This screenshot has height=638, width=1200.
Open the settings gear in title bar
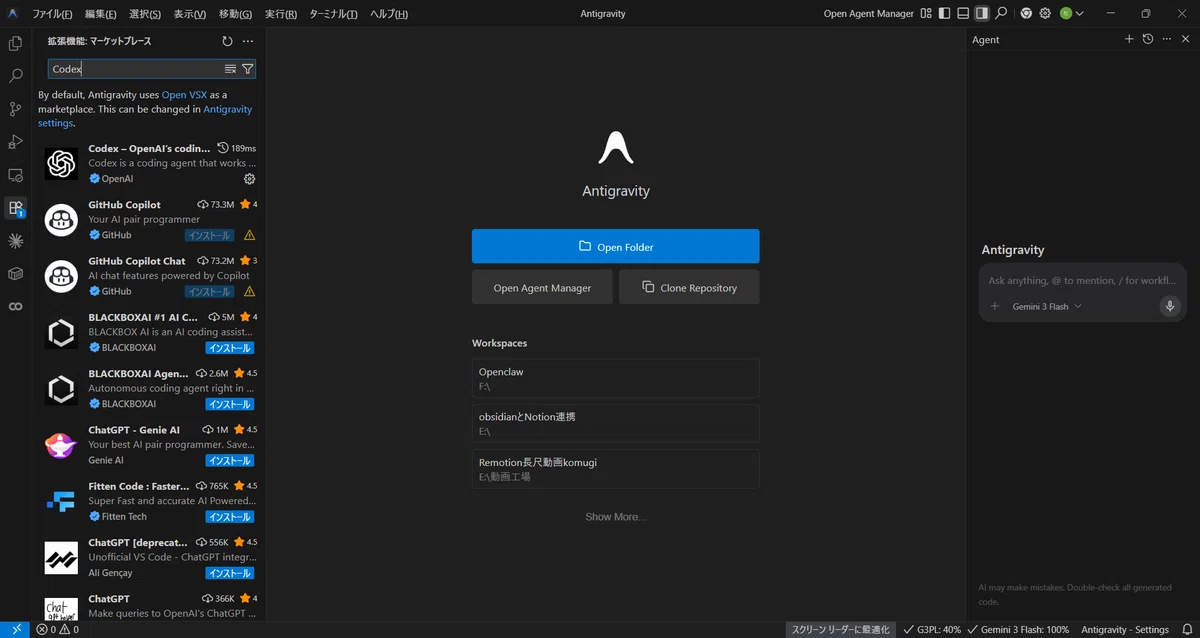1045,13
